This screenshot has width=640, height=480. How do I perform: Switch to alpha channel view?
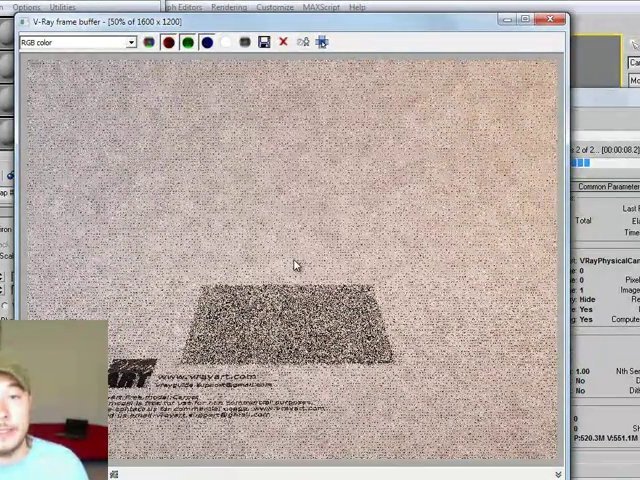pos(226,42)
